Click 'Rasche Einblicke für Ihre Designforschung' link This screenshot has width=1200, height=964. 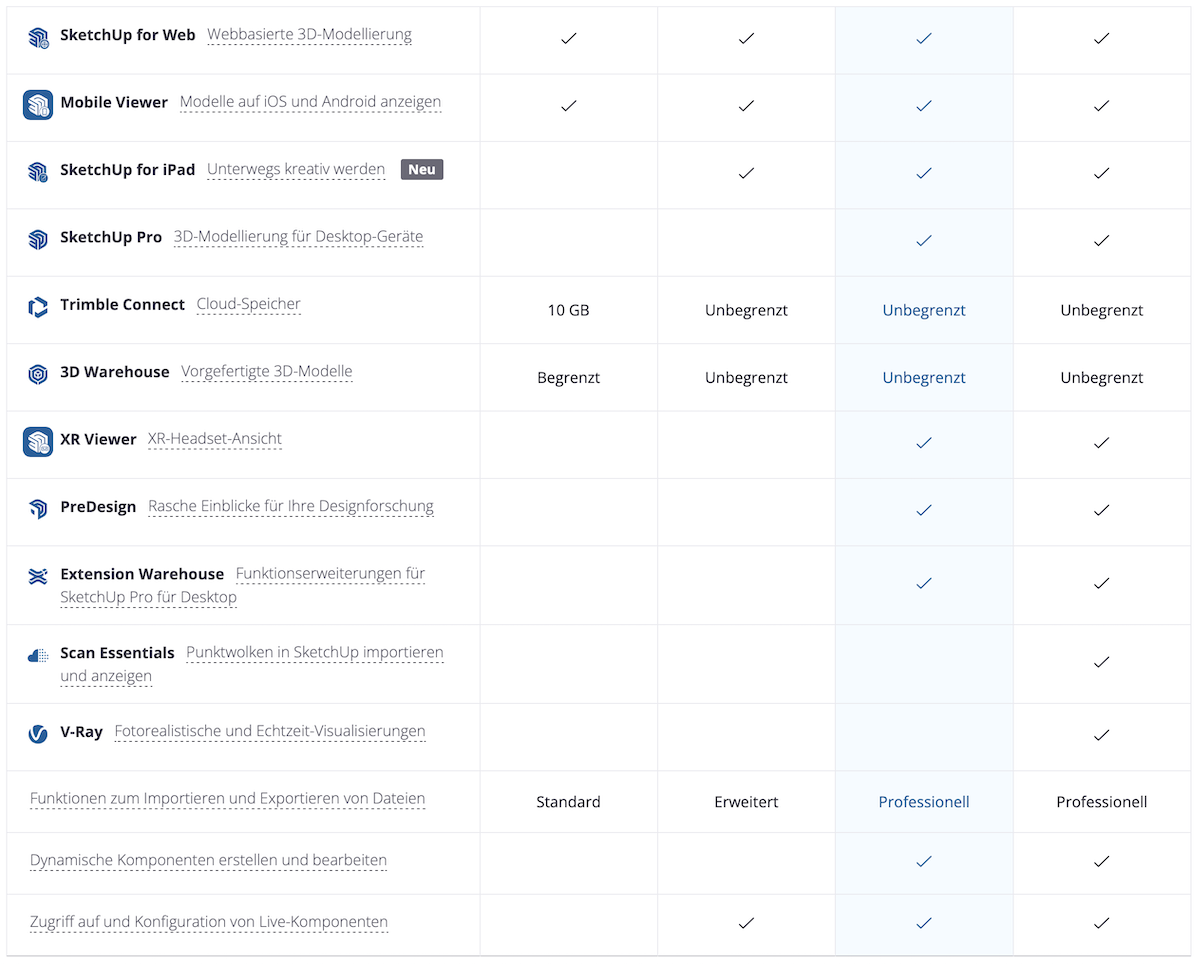291,506
